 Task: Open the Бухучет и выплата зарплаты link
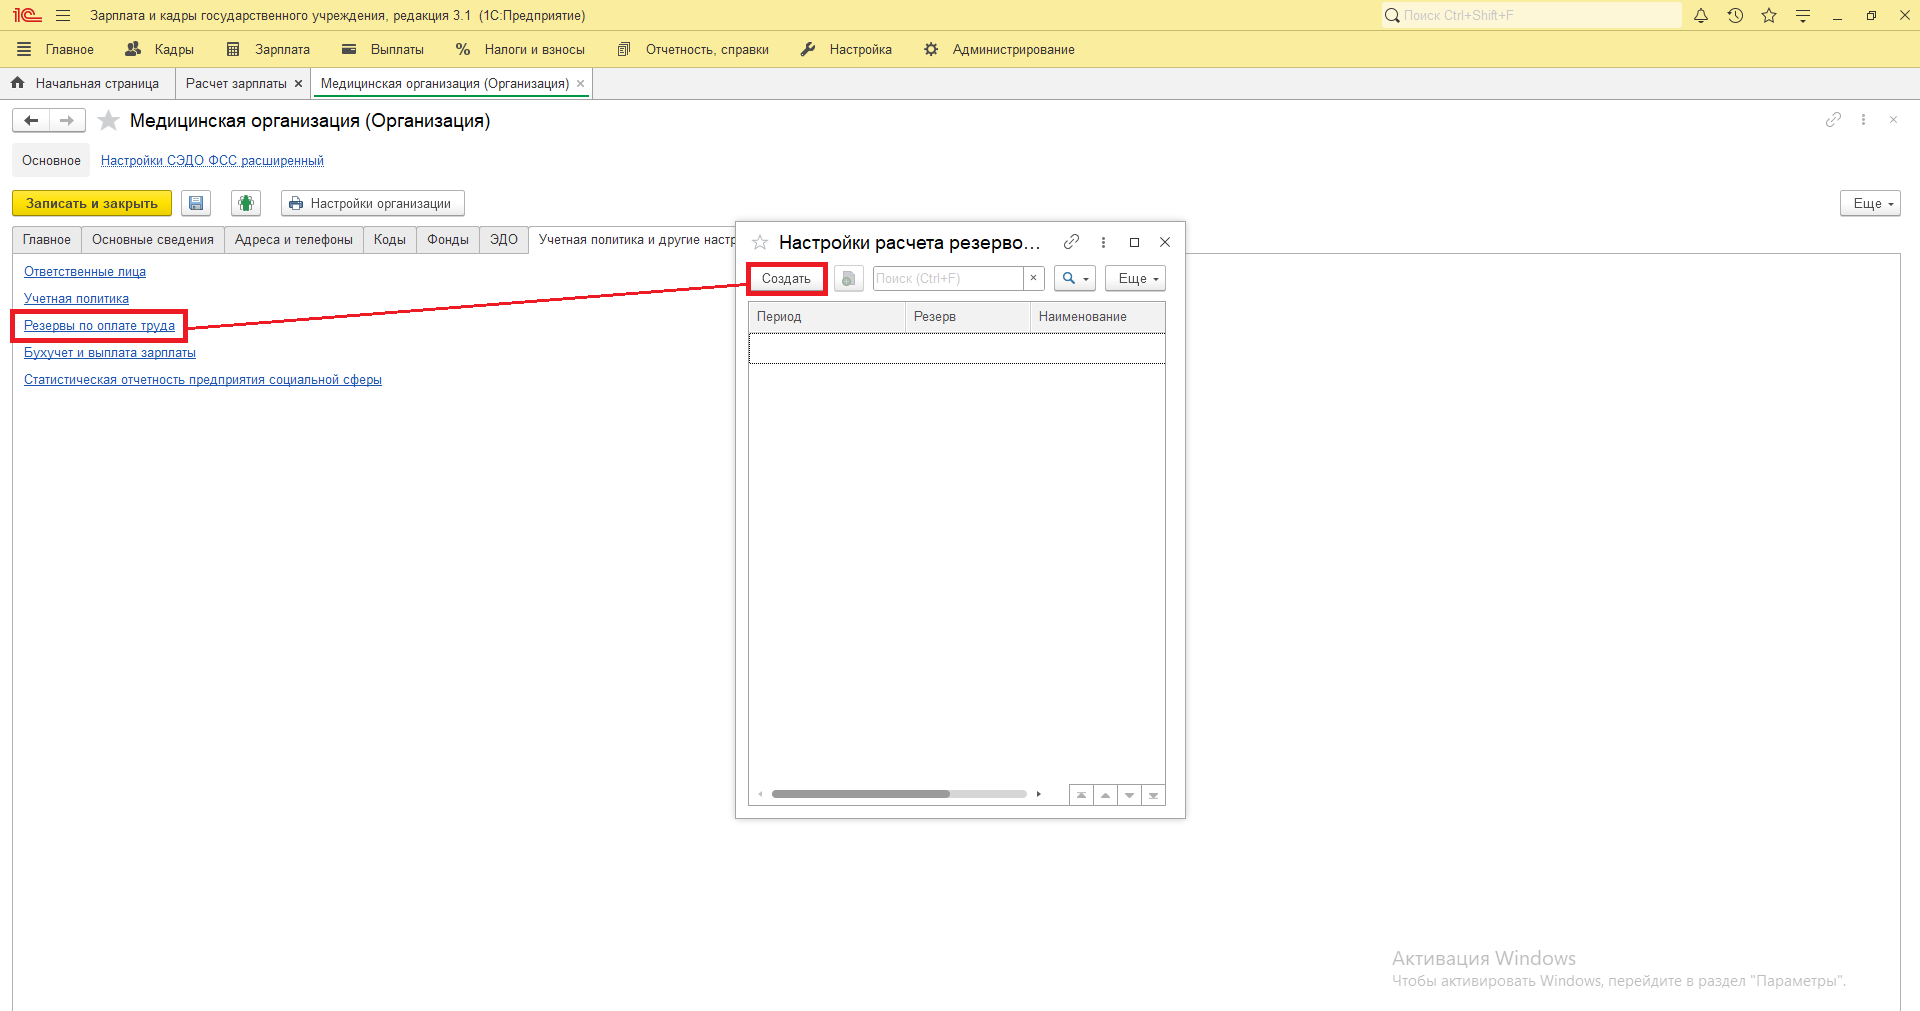tap(110, 353)
